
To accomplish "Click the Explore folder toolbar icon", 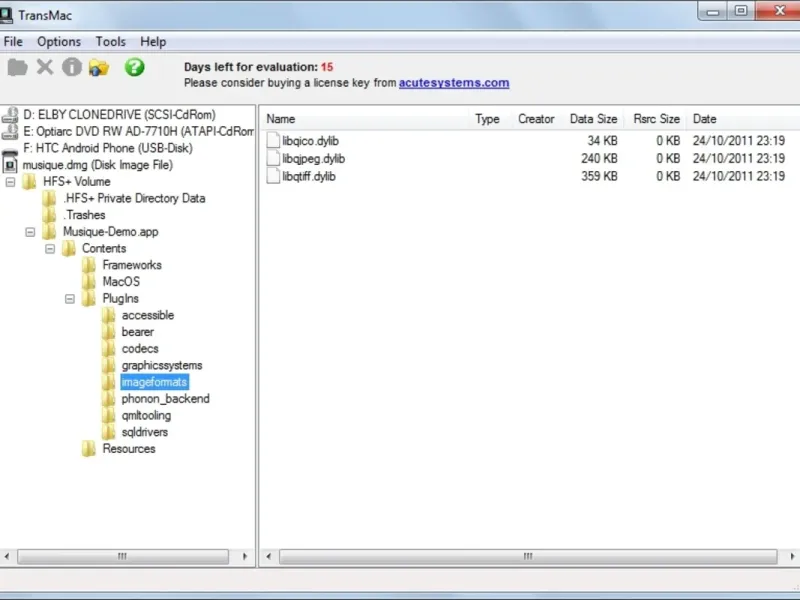I will [99, 67].
